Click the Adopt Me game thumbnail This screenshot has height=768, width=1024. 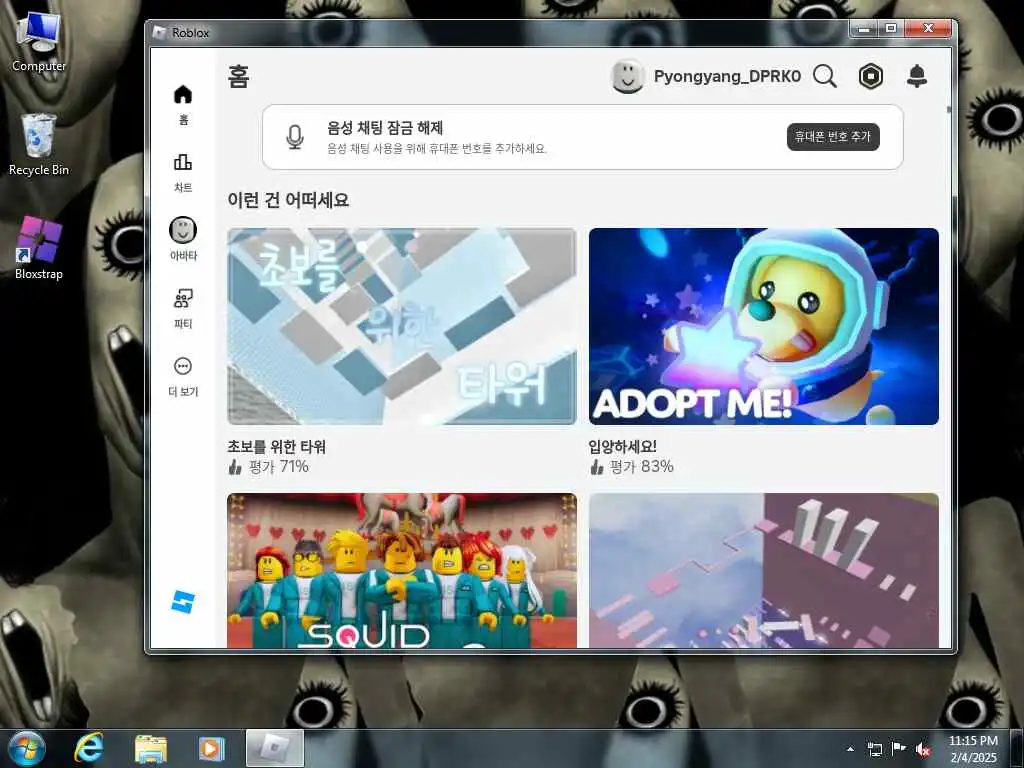(x=763, y=327)
